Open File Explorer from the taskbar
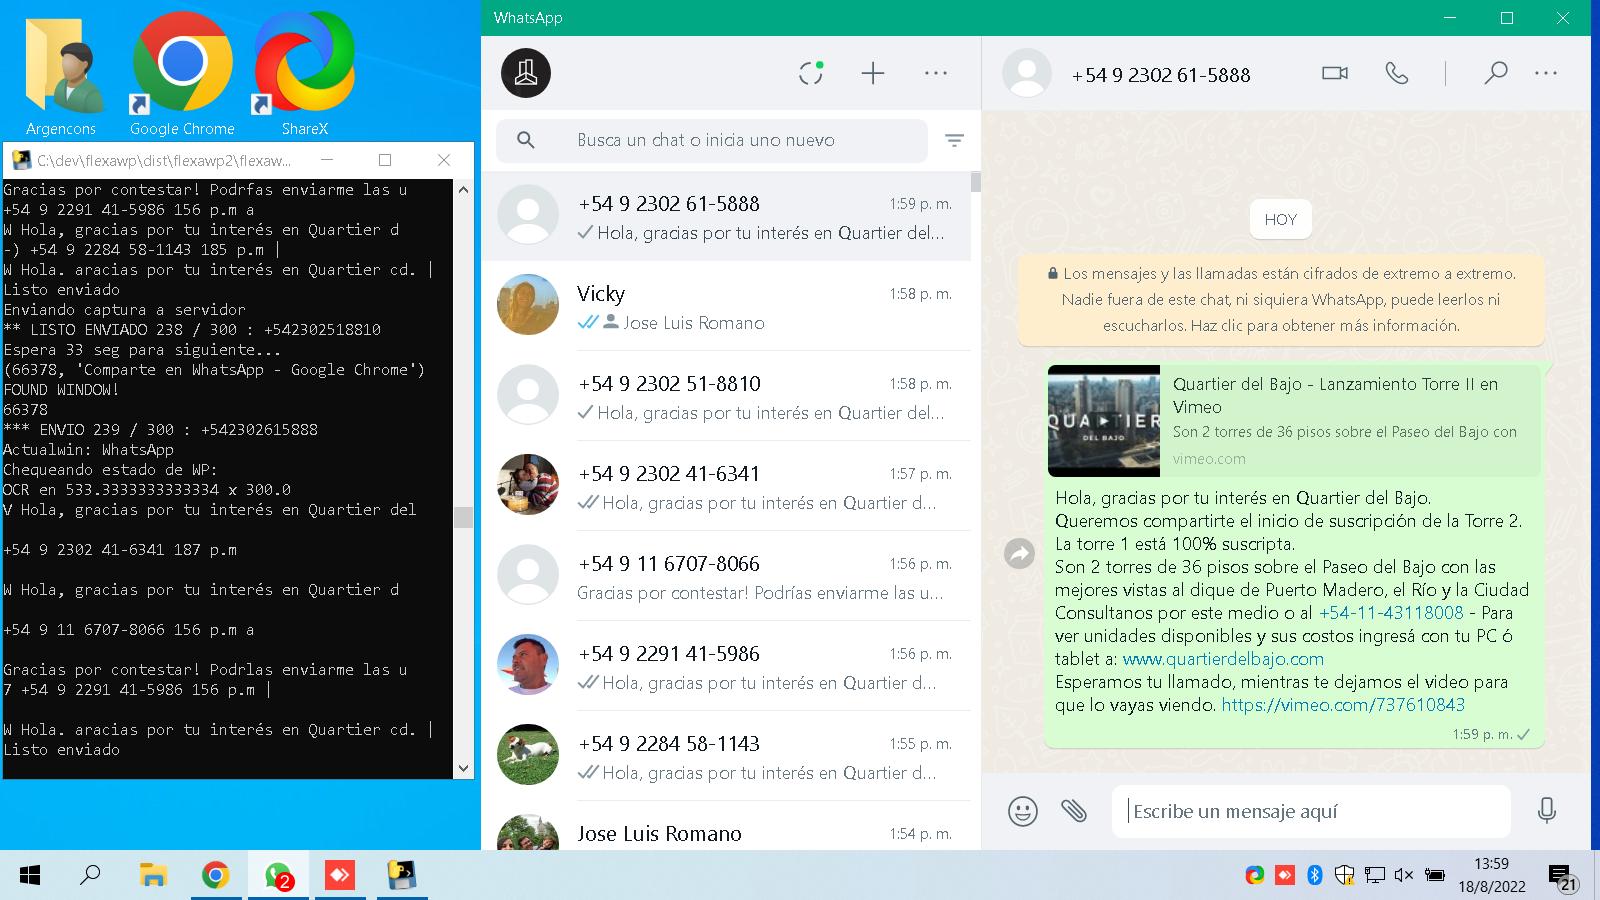Viewport: 1600px width, 900px height. (x=153, y=876)
